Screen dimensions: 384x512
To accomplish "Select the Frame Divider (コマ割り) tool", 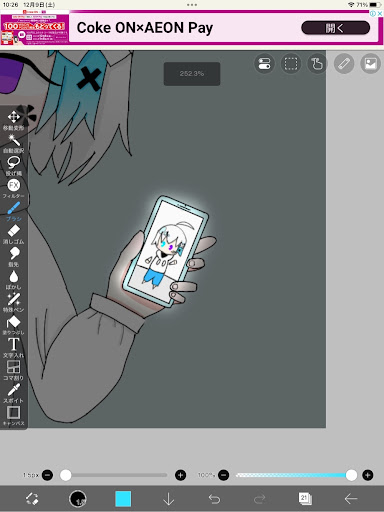I will [13, 371].
